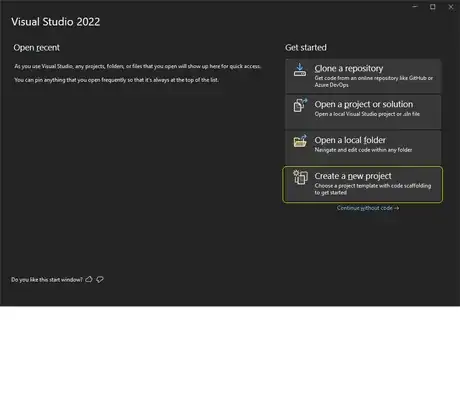This screenshot has height=410, width=460.
Task: Maximize the Visual Studio 2022 window
Action: tap(433, 7)
